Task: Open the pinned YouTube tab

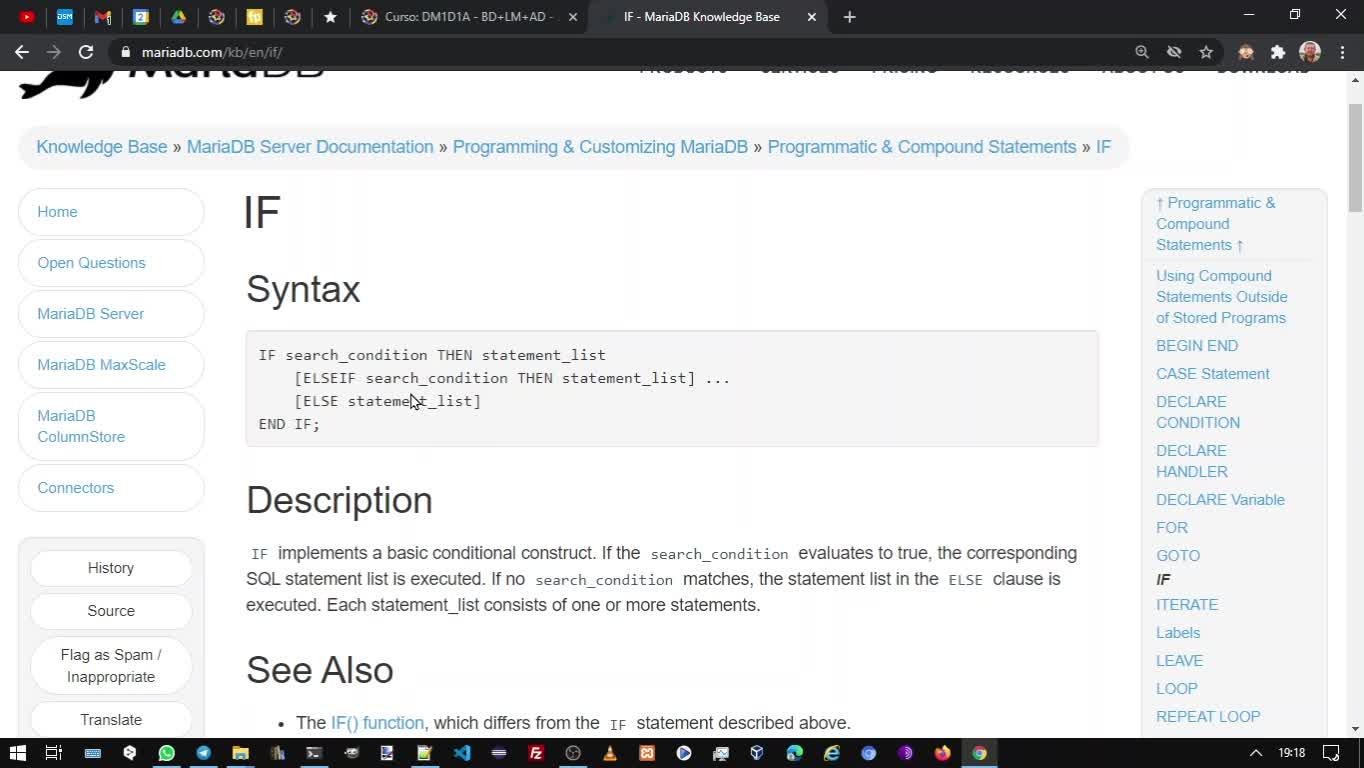Action: pos(27,16)
